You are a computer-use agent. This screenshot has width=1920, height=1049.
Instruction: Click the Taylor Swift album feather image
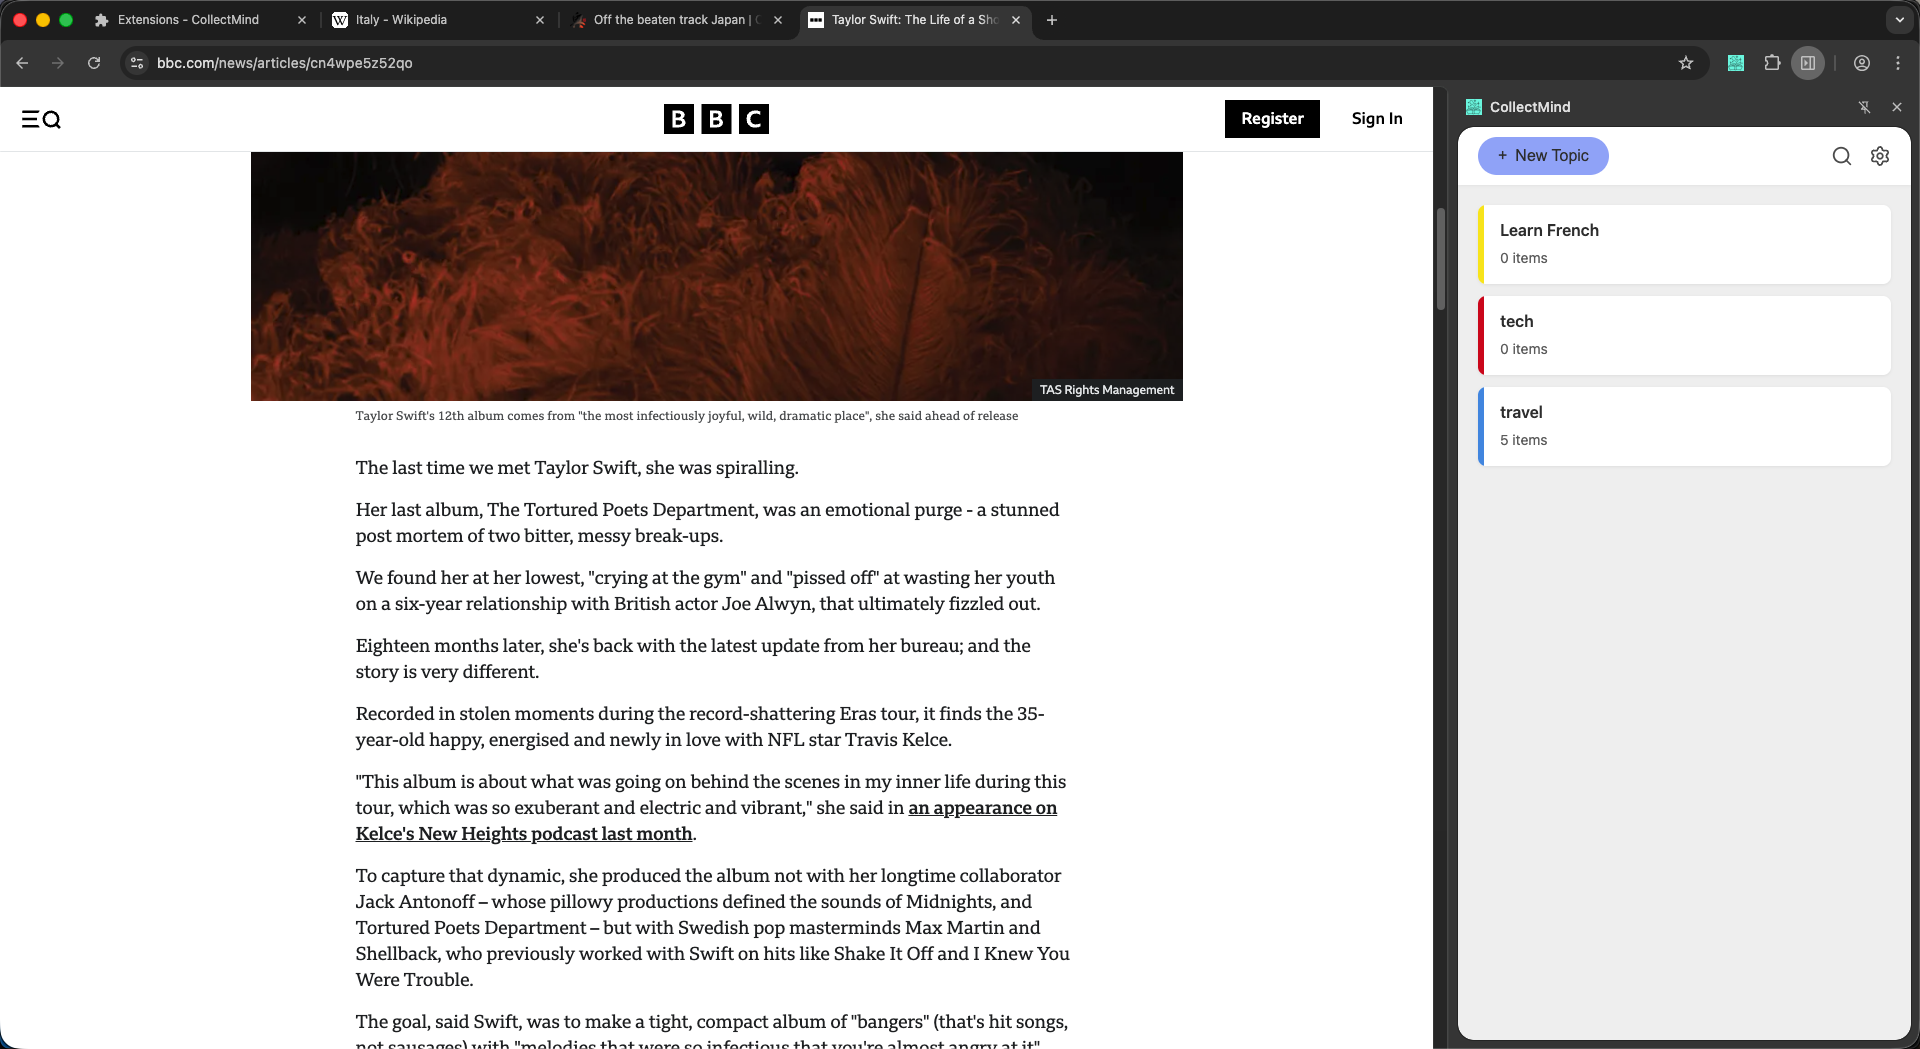[x=716, y=276]
